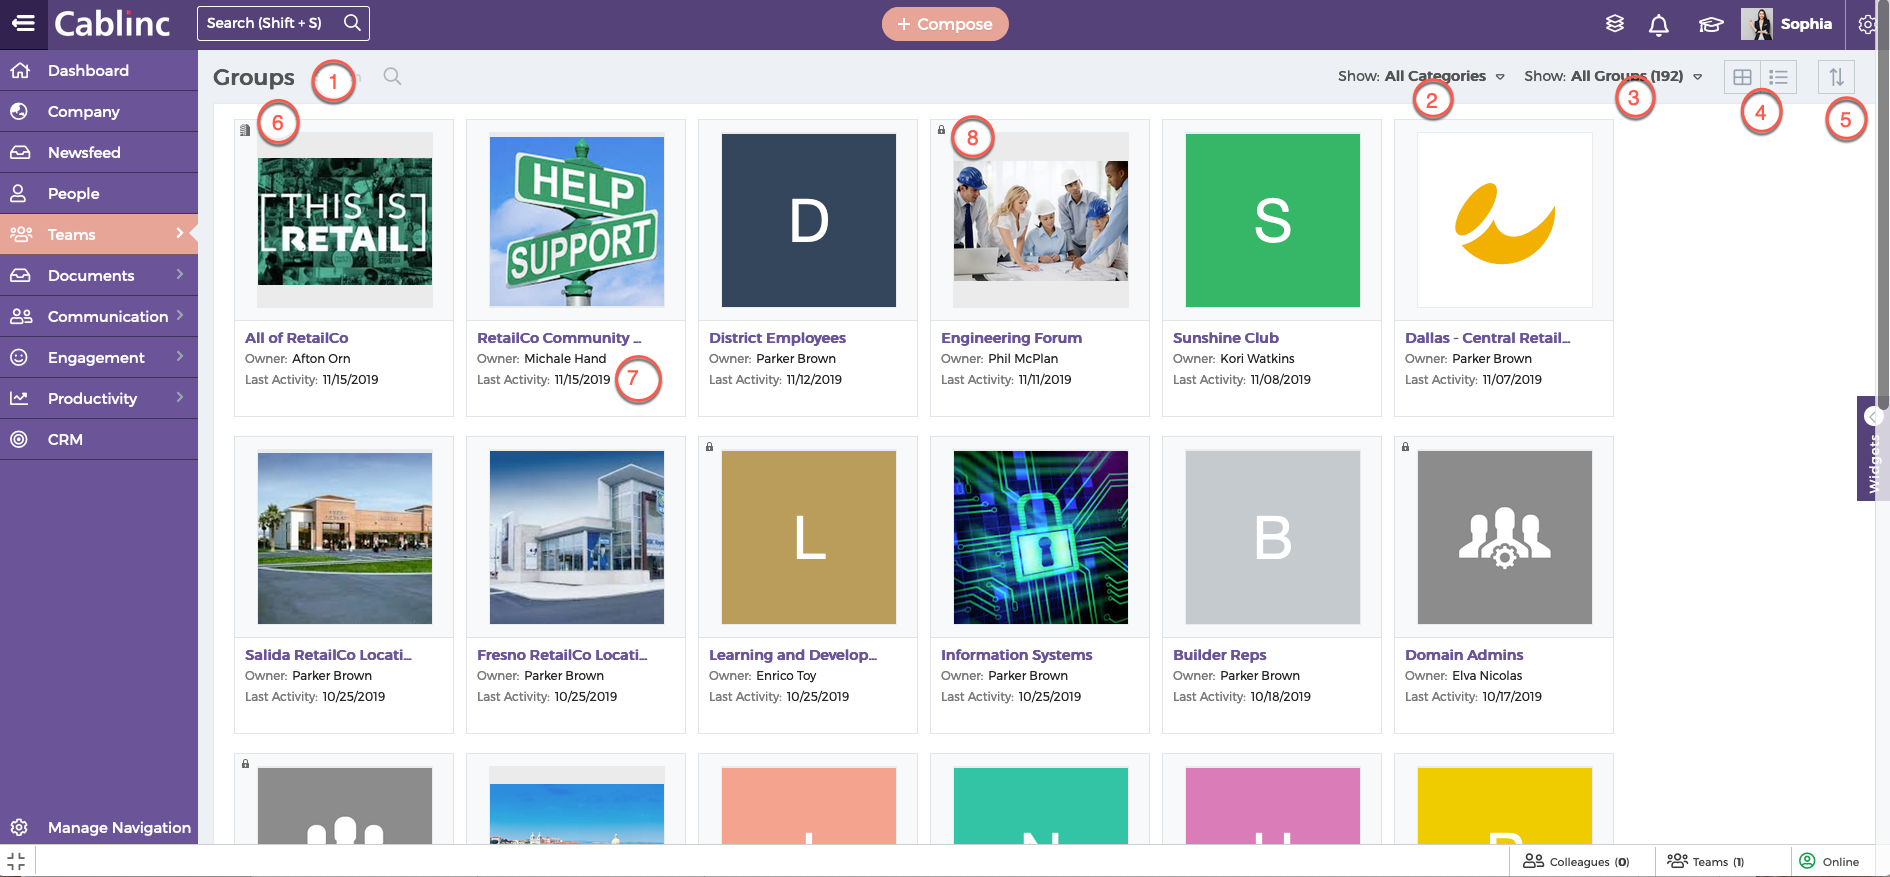Go to Company in sidebar
This screenshot has height=877, width=1890.
click(99, 111)
